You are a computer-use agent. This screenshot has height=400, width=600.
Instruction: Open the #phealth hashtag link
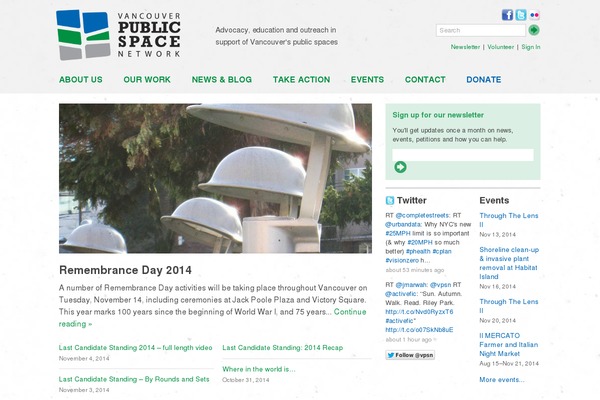coord(418,251)
